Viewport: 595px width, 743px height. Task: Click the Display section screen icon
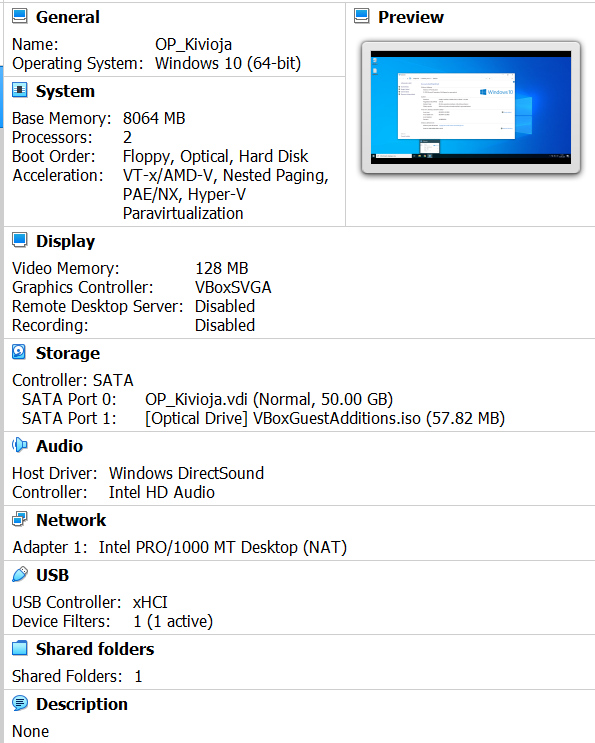pos(19,240)
